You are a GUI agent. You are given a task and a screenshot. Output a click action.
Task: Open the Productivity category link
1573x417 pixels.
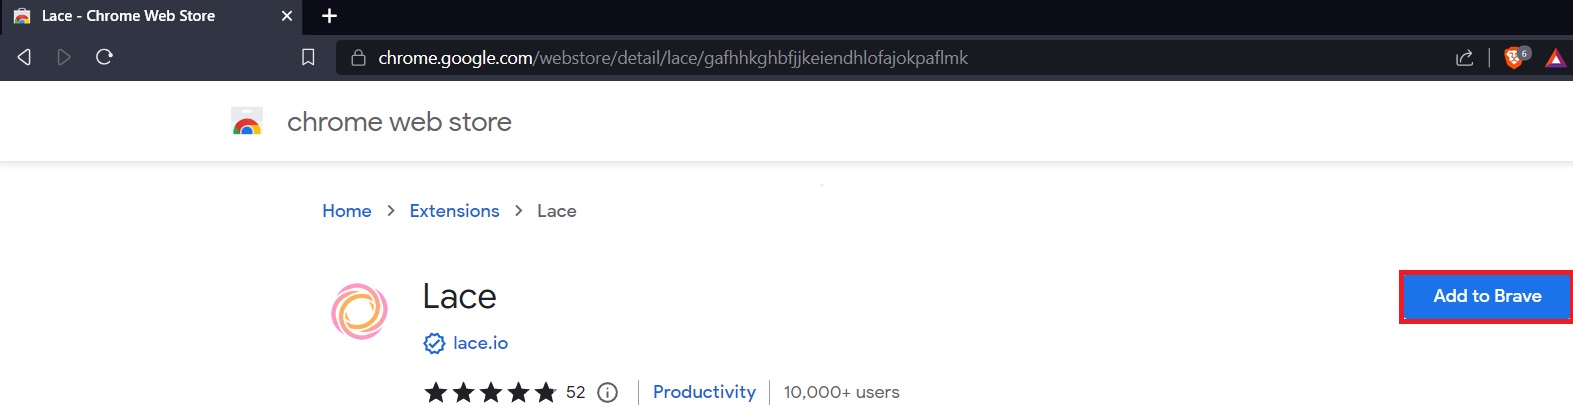pos(704,392)
